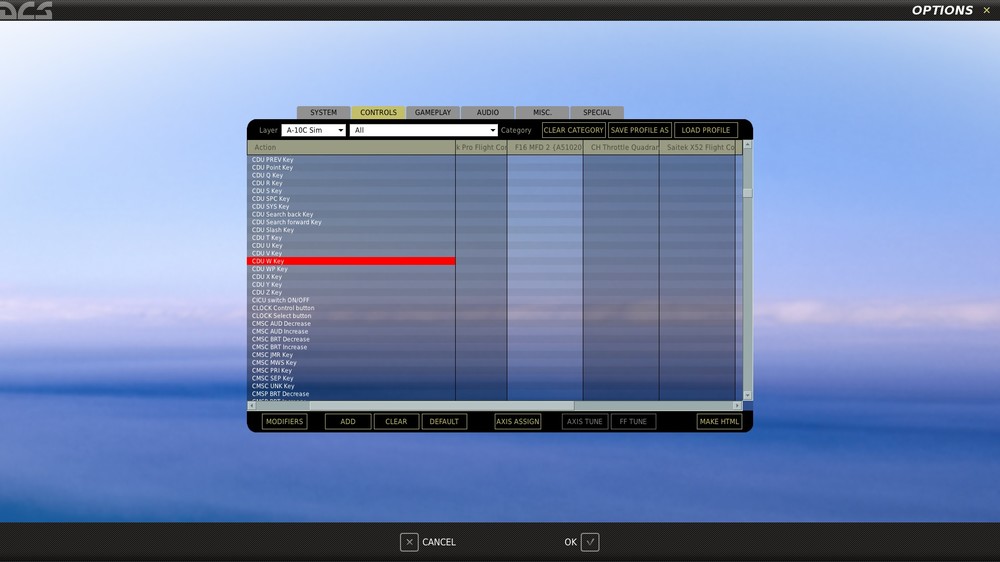Select the CDU Q Key row
This screenshot has height=562, width=1000.
click(x=351, y=175)
